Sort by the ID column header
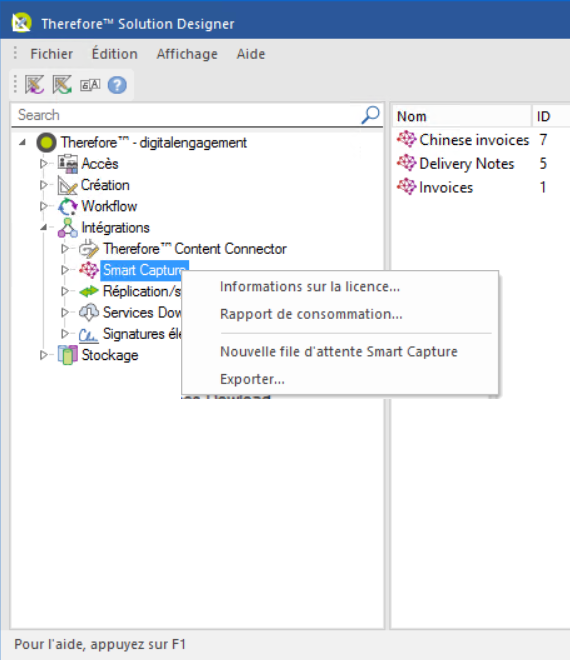This screenshot has height=660, width=570. tap(551, 116)
